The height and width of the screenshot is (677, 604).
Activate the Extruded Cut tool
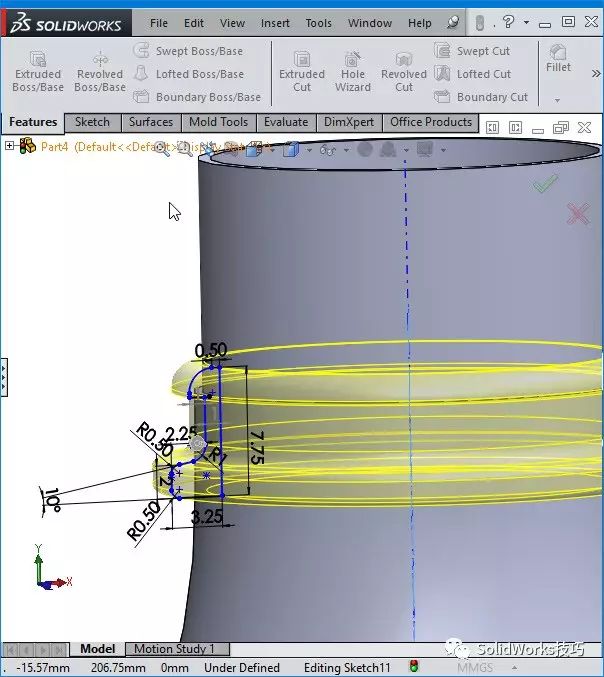302,72
